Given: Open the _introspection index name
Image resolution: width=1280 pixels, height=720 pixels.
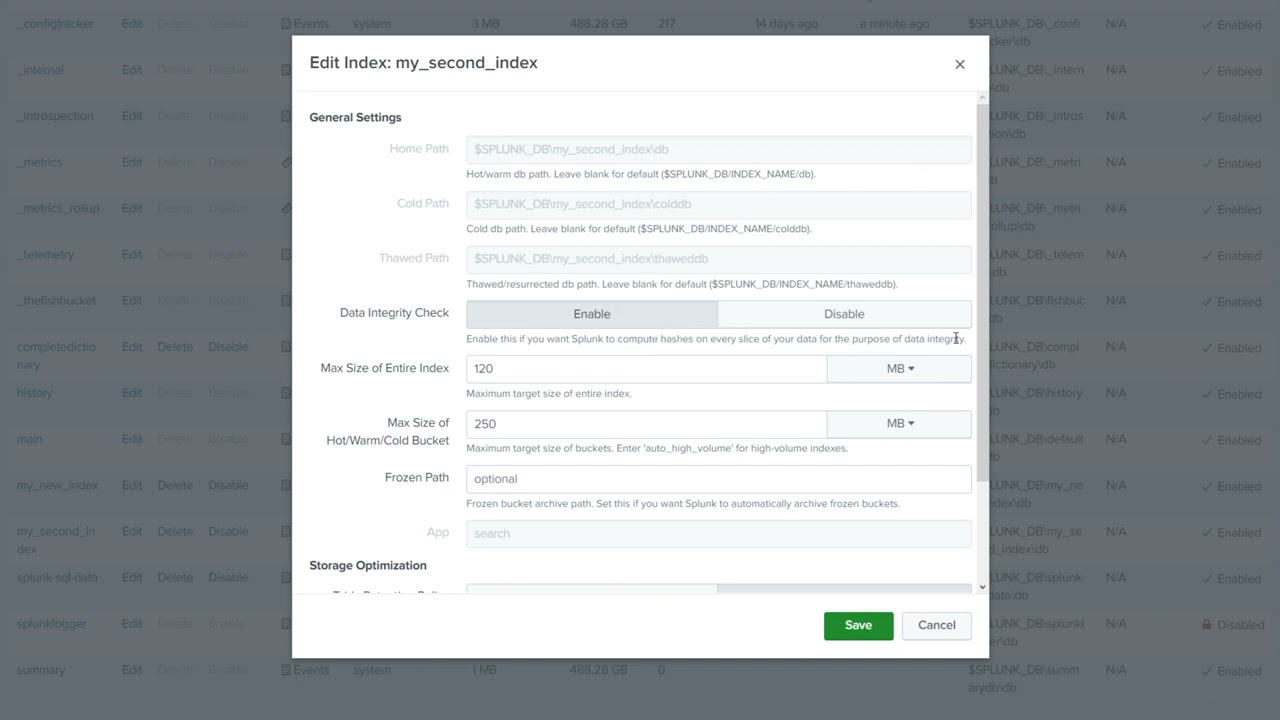Looking at the screenshot, I should [55, 116].
